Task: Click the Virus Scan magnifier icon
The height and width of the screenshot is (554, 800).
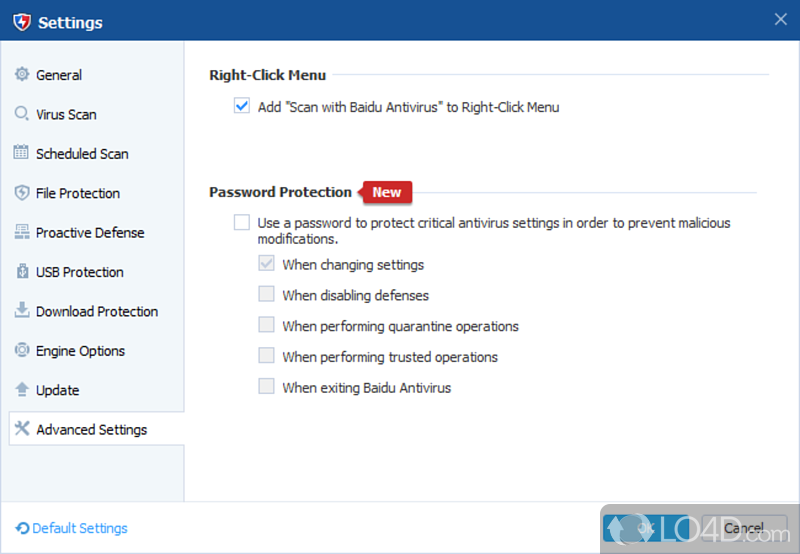Action: pyautogui.click(x=22, y=114)
